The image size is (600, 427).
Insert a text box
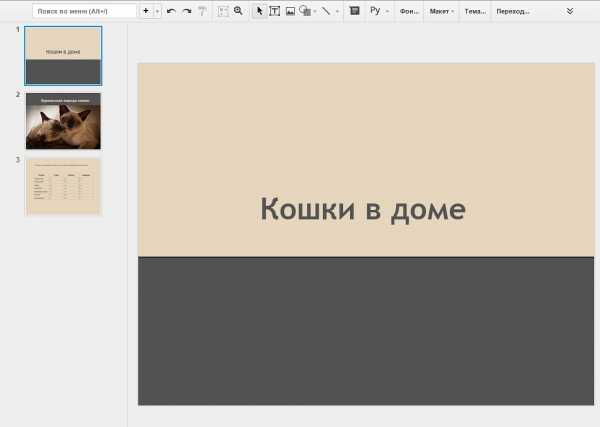(x=275, y=11)
